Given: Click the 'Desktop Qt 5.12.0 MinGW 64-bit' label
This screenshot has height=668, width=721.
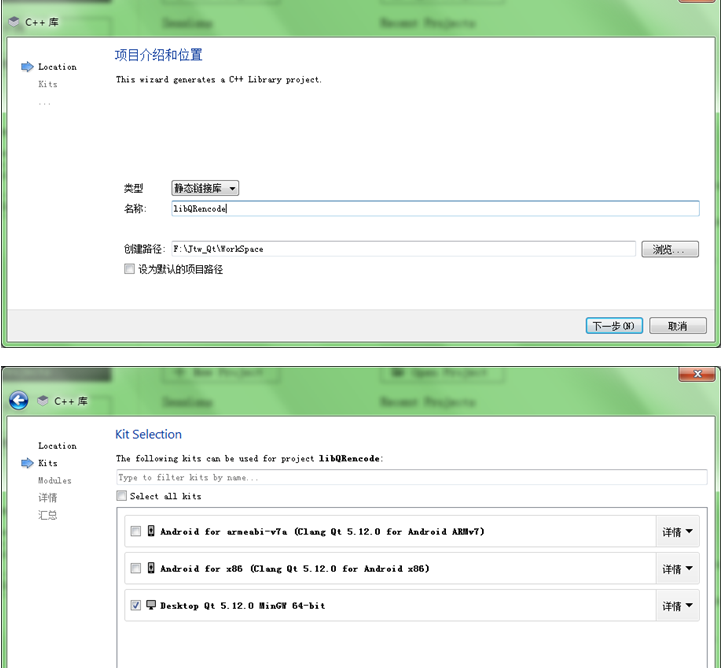Looking at the screenshot, I should (242, 605).
